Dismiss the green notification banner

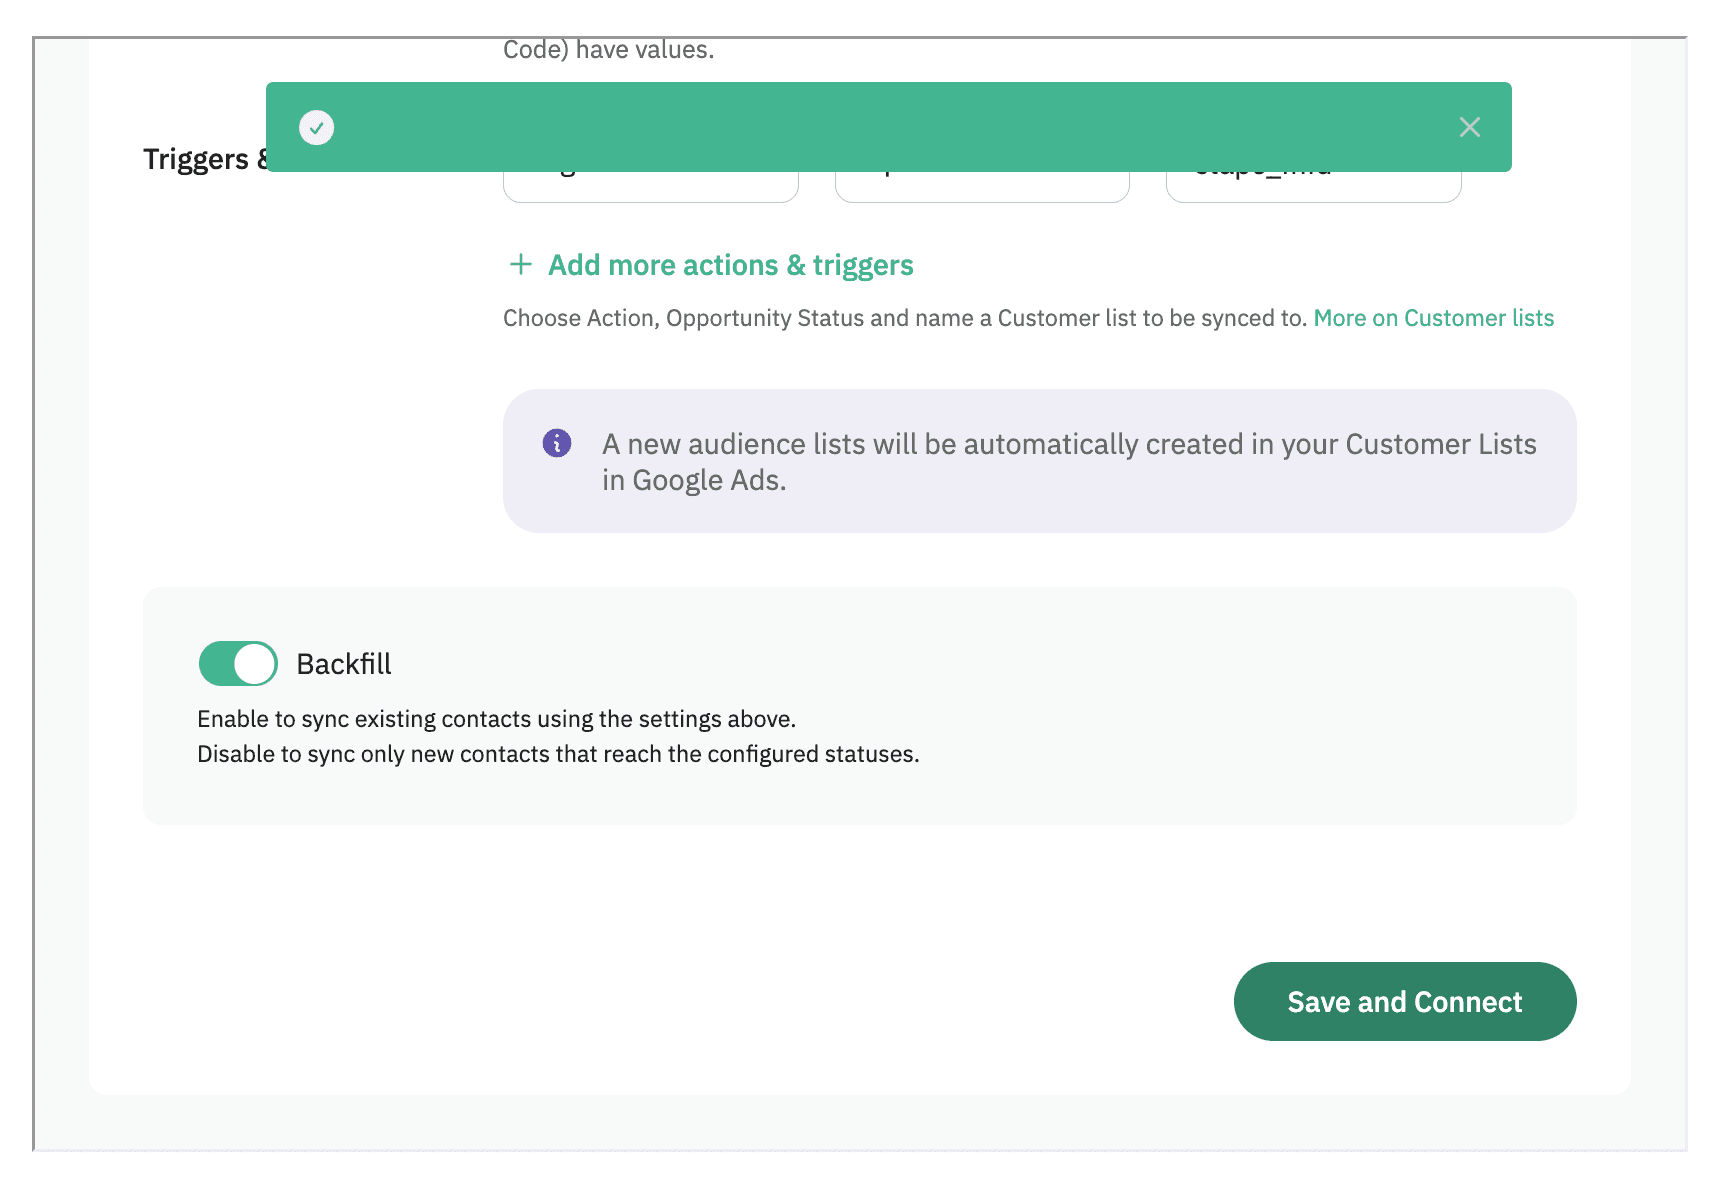coord(1469,127)
